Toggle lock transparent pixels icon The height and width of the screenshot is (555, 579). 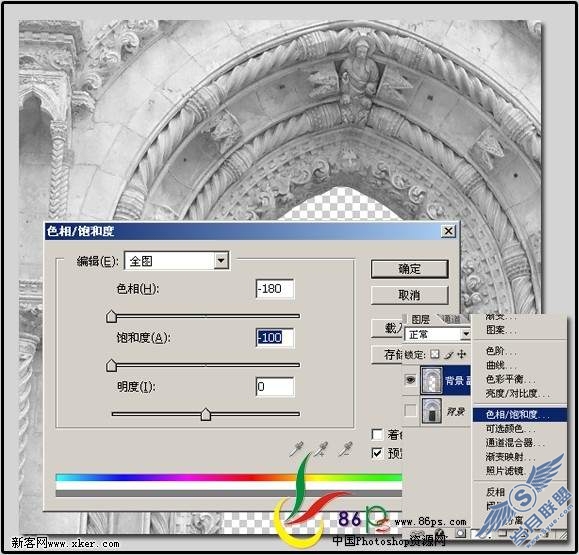(435, 354)
